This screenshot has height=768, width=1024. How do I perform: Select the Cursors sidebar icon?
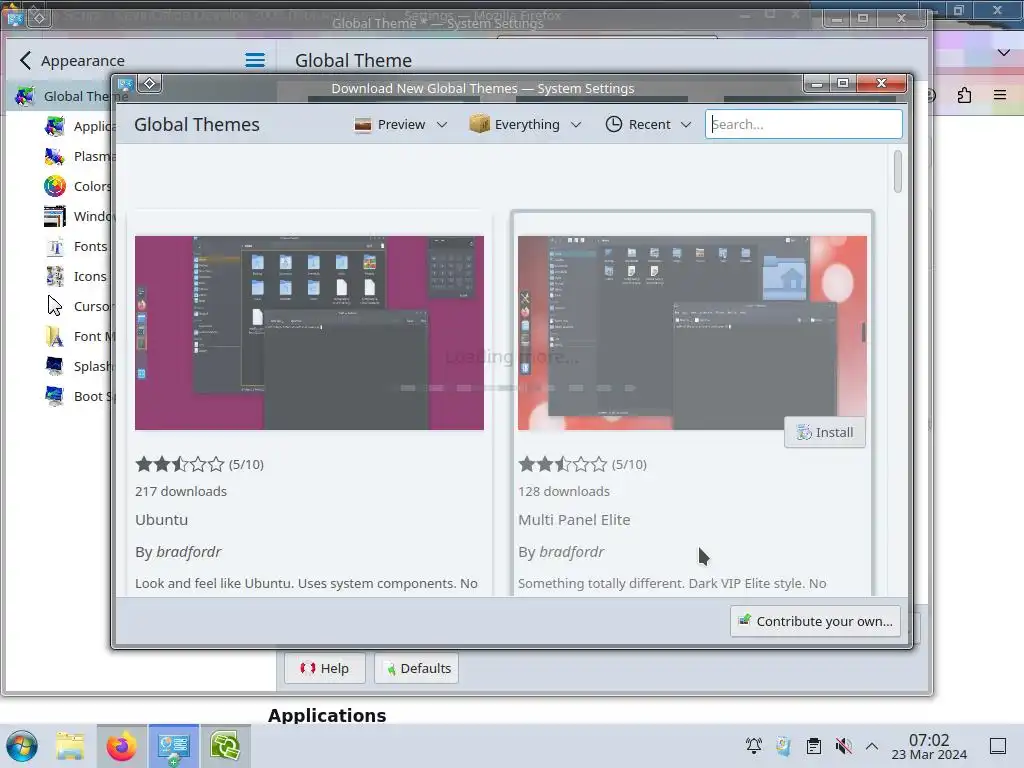coord(55,306)
